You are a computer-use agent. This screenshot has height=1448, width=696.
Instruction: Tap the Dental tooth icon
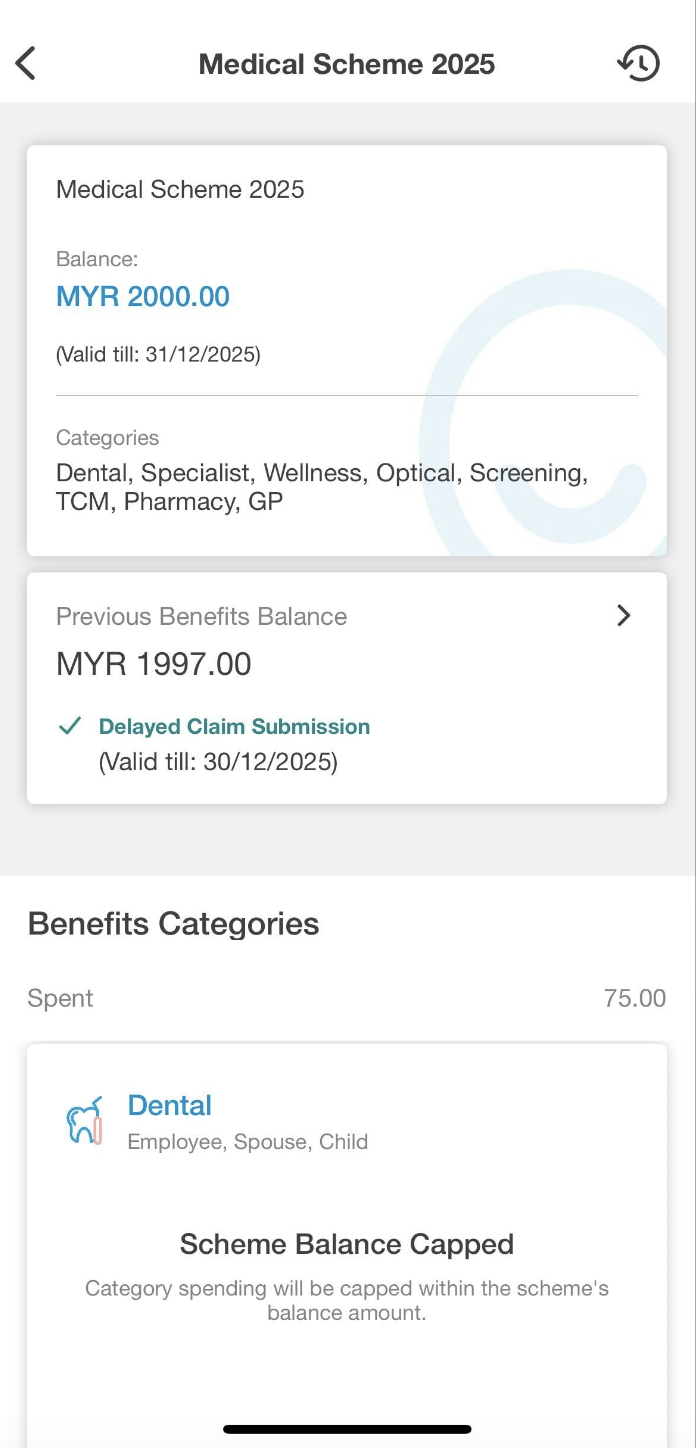[84, 1121]
